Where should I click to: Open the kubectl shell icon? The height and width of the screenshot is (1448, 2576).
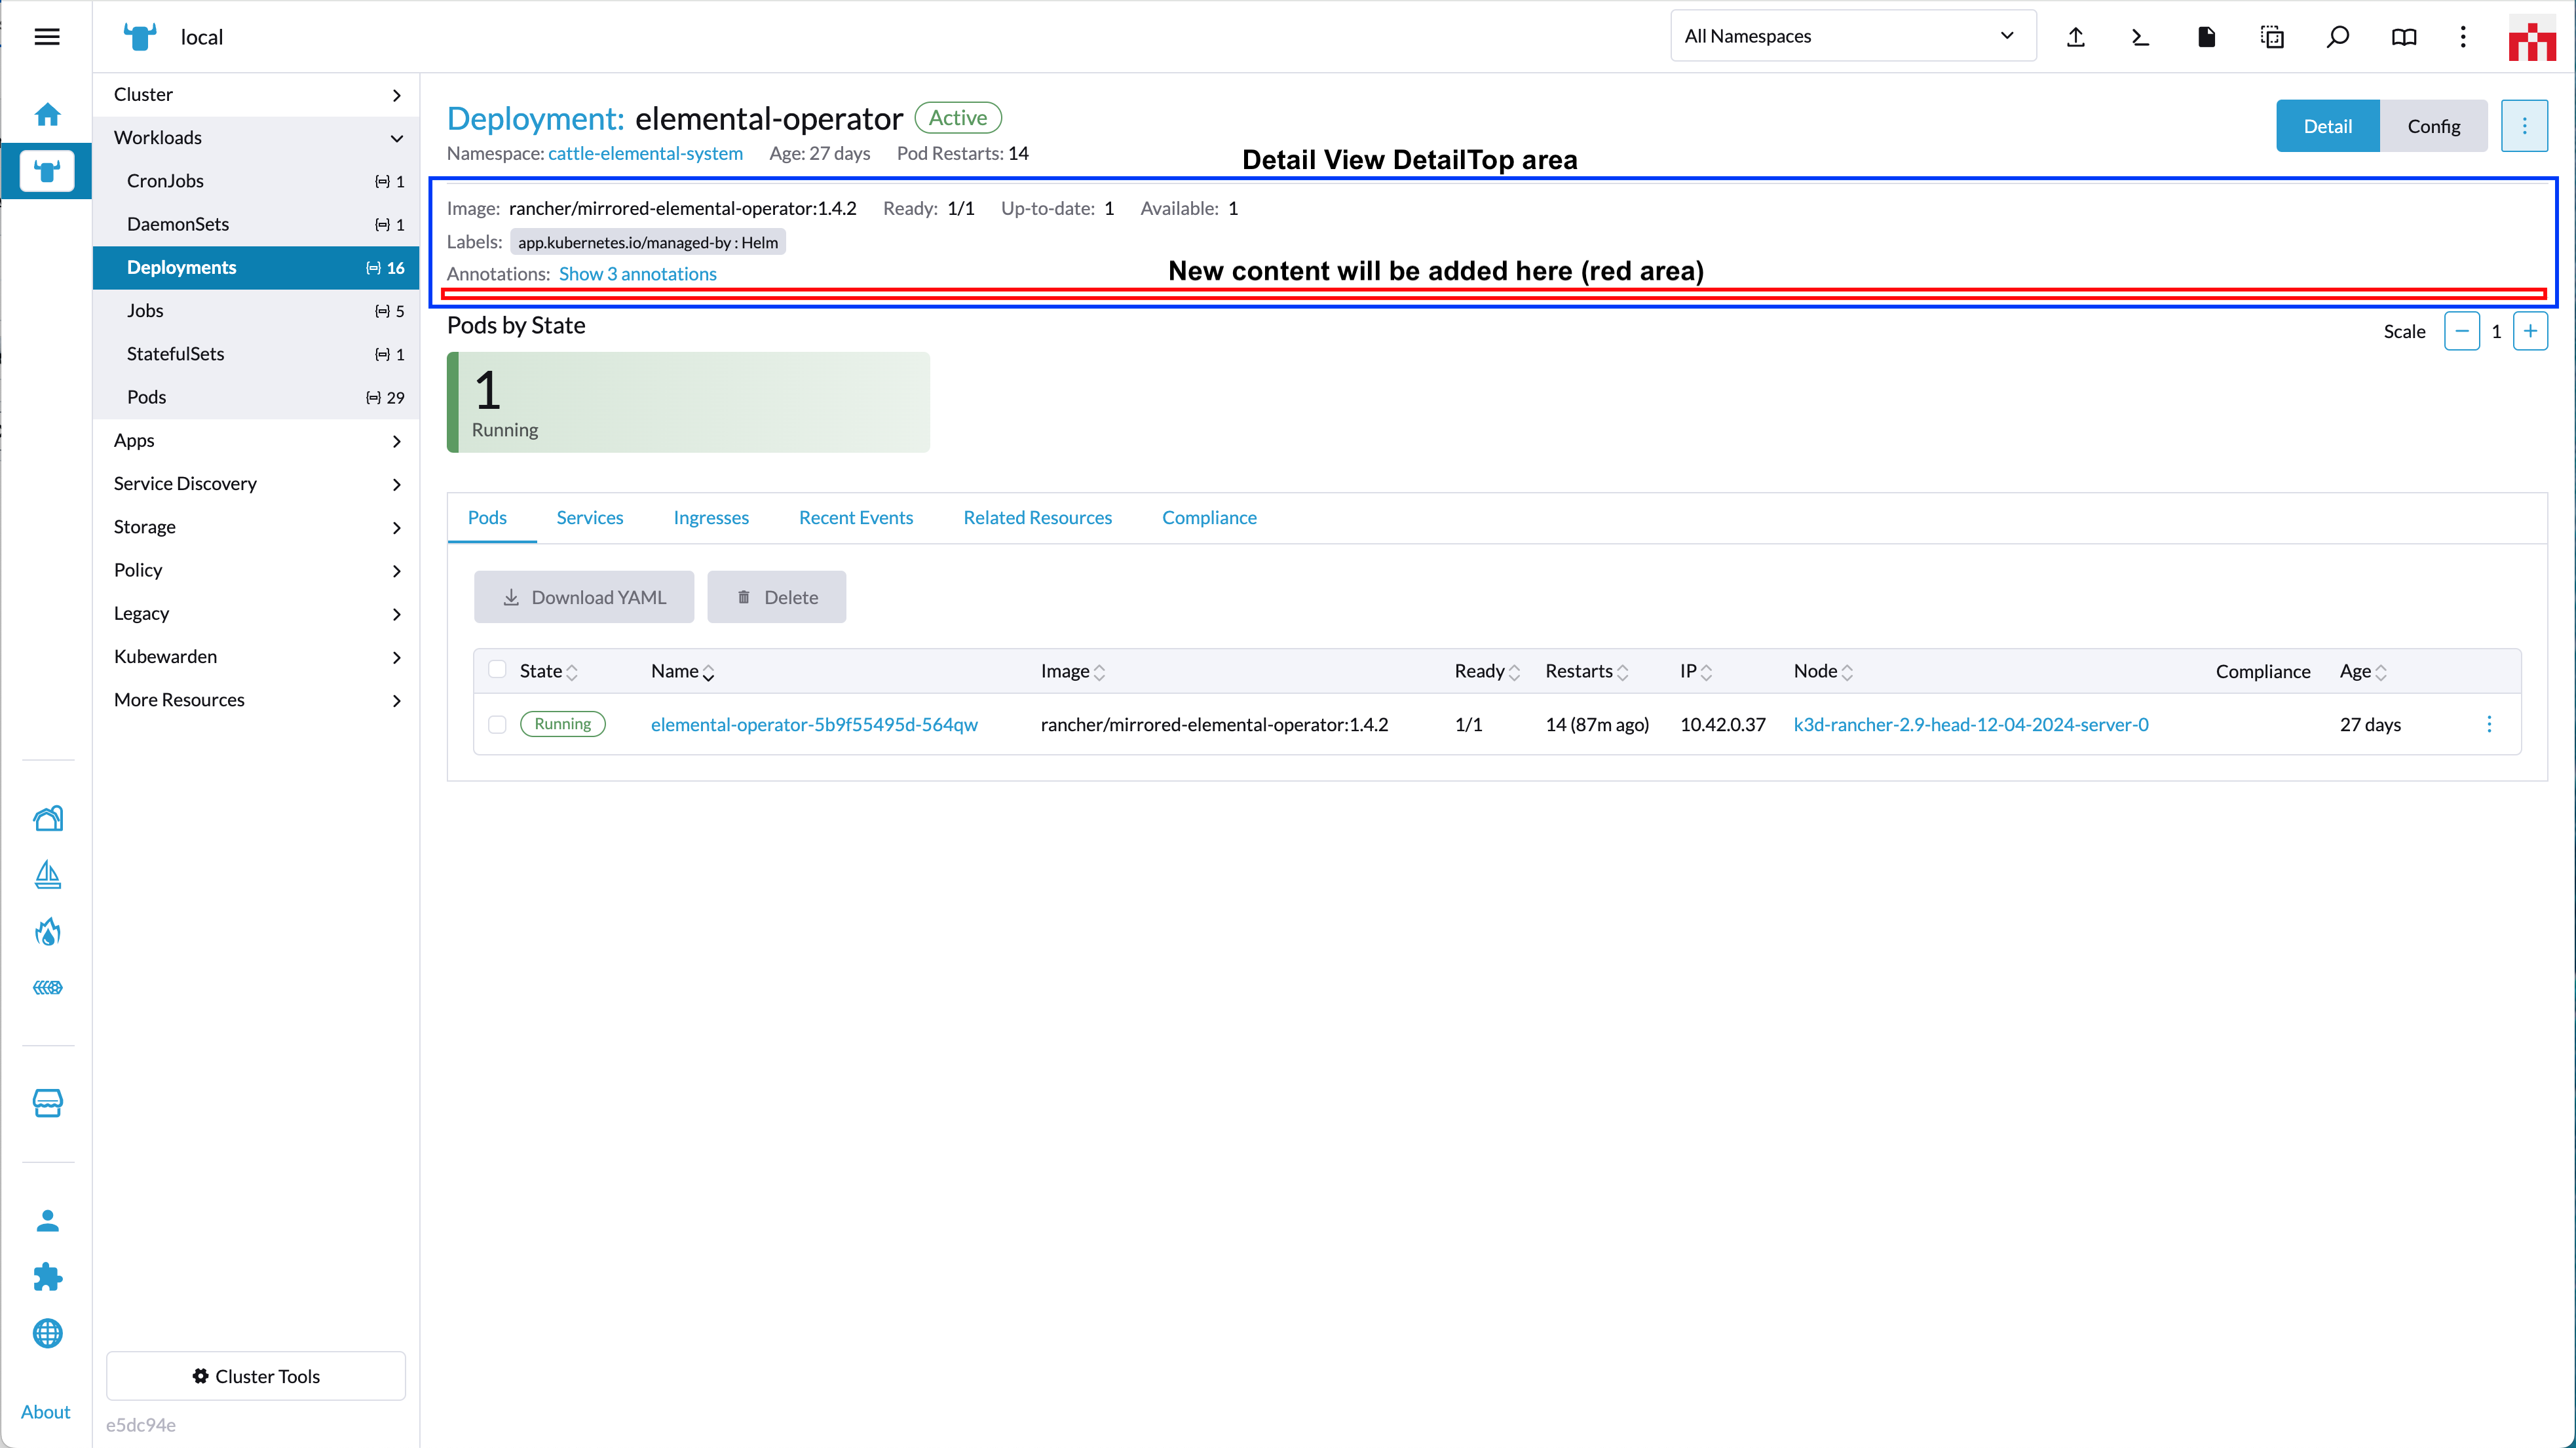(2140, 37)
